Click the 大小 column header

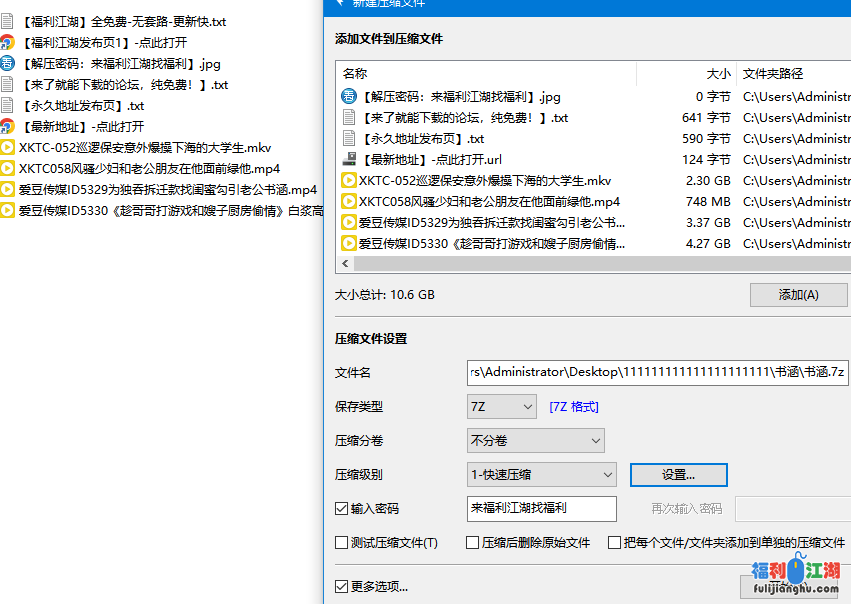click(x=717, y=74)
